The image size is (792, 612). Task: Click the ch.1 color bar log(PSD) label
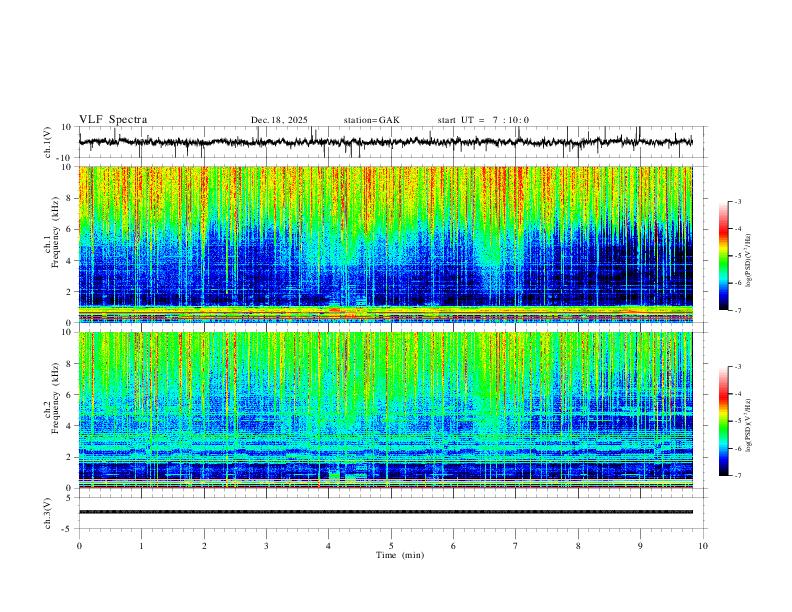749,260
